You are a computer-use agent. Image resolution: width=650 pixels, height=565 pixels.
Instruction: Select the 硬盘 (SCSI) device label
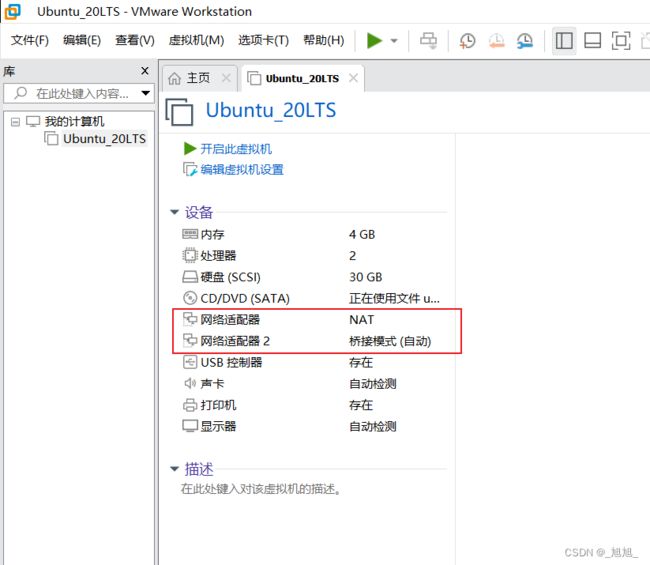[x=230, y=277]
